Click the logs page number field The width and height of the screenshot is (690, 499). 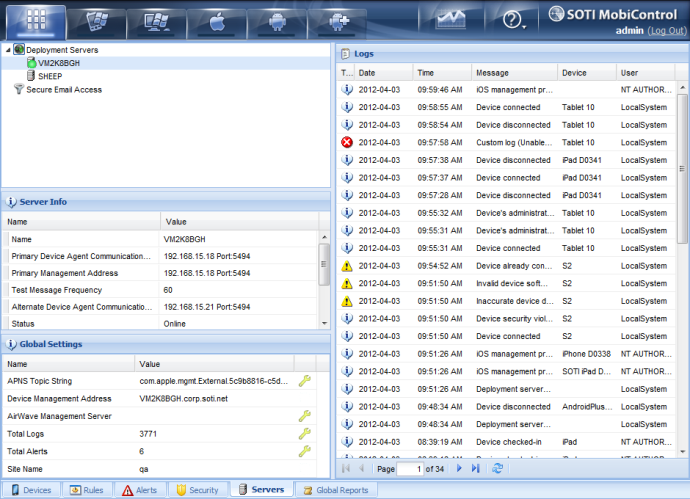click(410, 469)
